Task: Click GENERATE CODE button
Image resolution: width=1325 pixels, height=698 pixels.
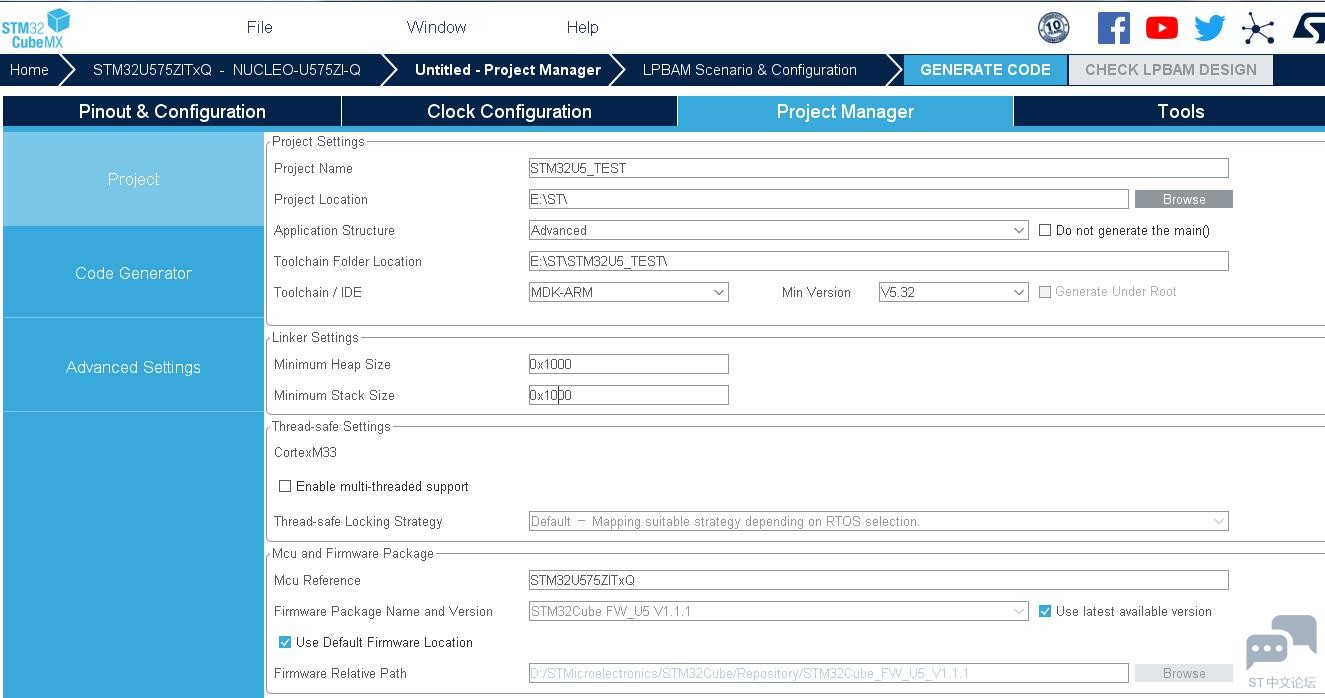Action: [x=985, y=70]
